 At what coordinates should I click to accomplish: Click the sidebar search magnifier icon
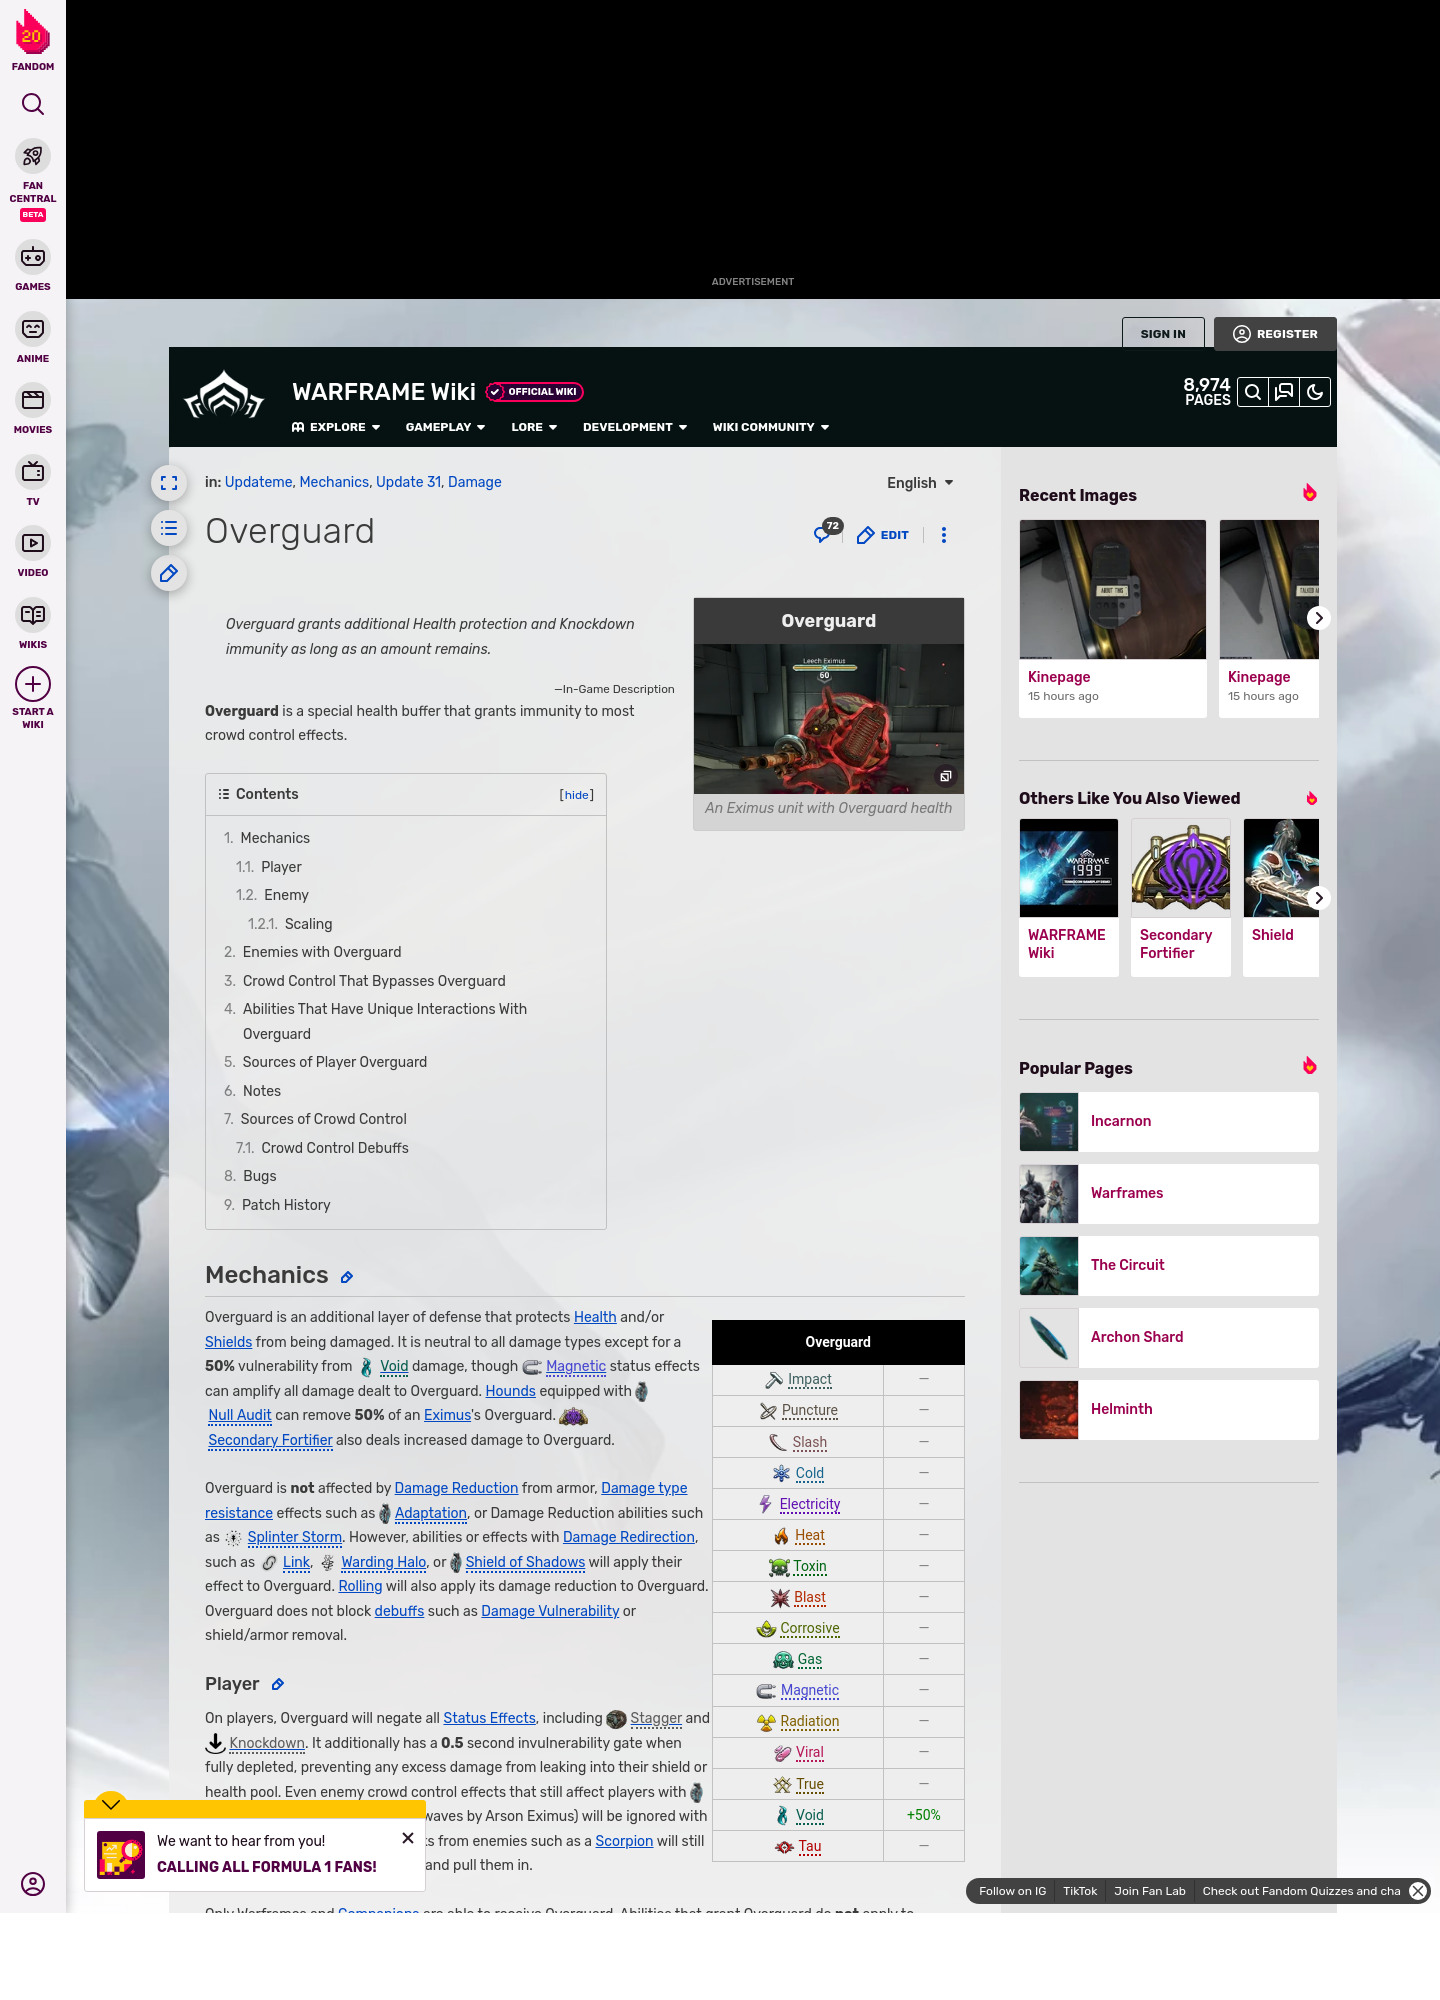33,104
